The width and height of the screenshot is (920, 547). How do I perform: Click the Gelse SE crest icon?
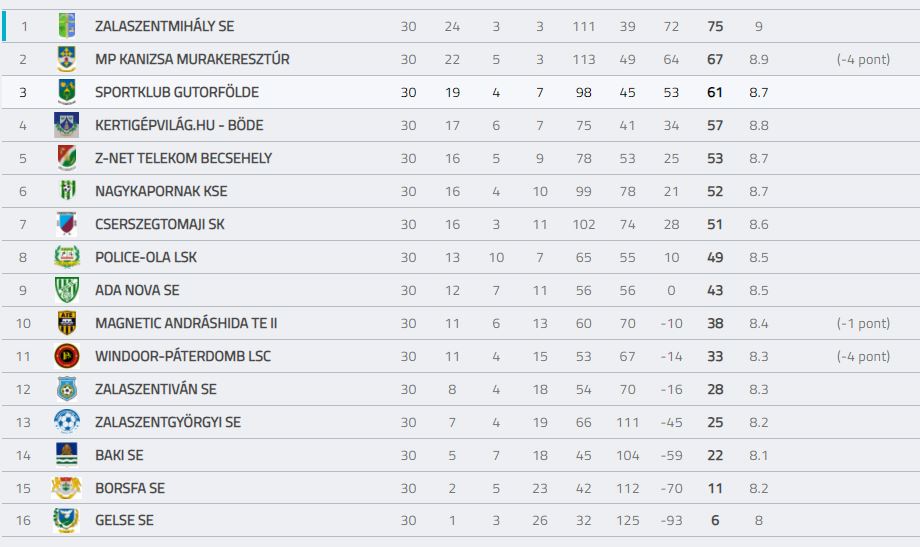pos(66,520)
